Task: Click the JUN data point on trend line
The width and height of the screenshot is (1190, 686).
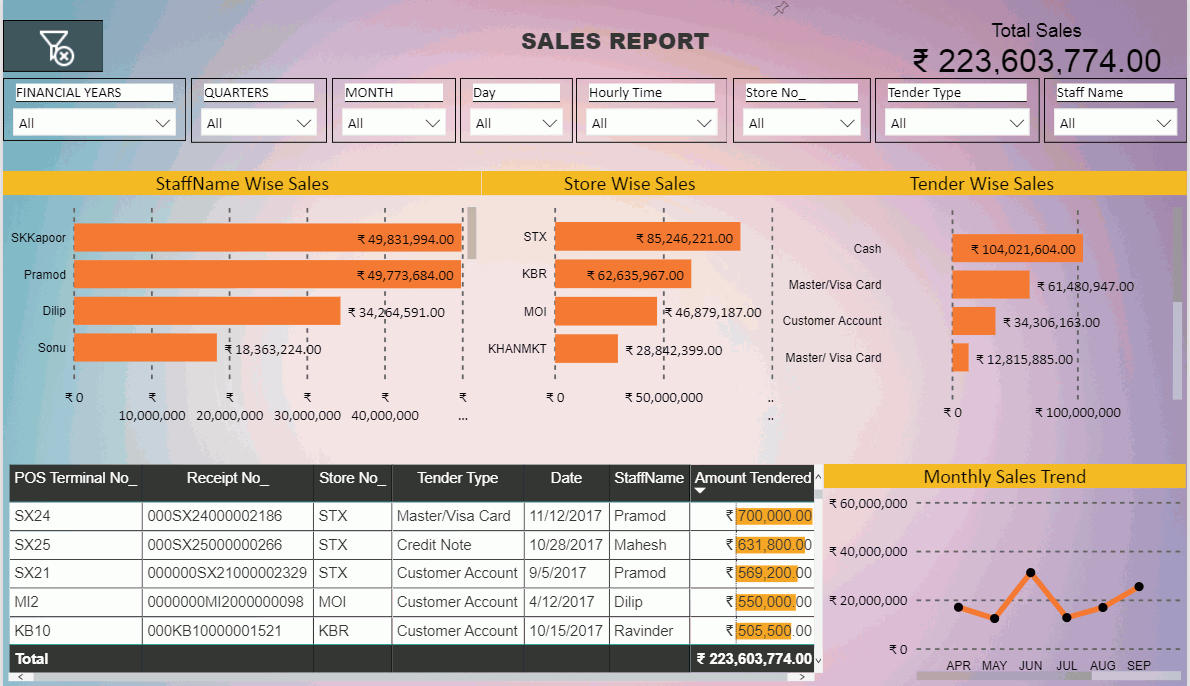Action: point(1030,573)
